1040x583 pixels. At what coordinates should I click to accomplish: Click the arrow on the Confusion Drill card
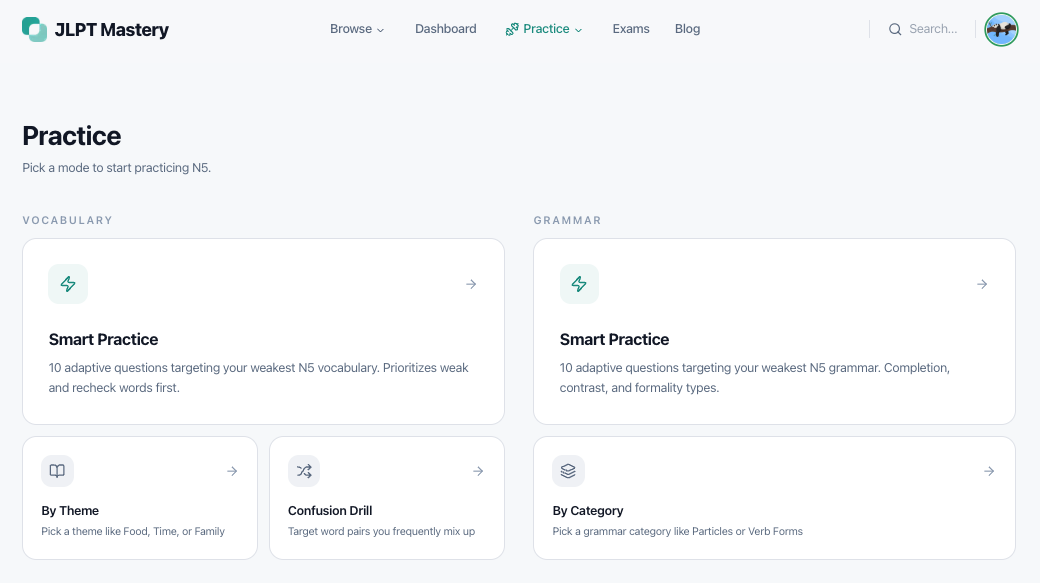pyautogui.click(x=478, y=471)
